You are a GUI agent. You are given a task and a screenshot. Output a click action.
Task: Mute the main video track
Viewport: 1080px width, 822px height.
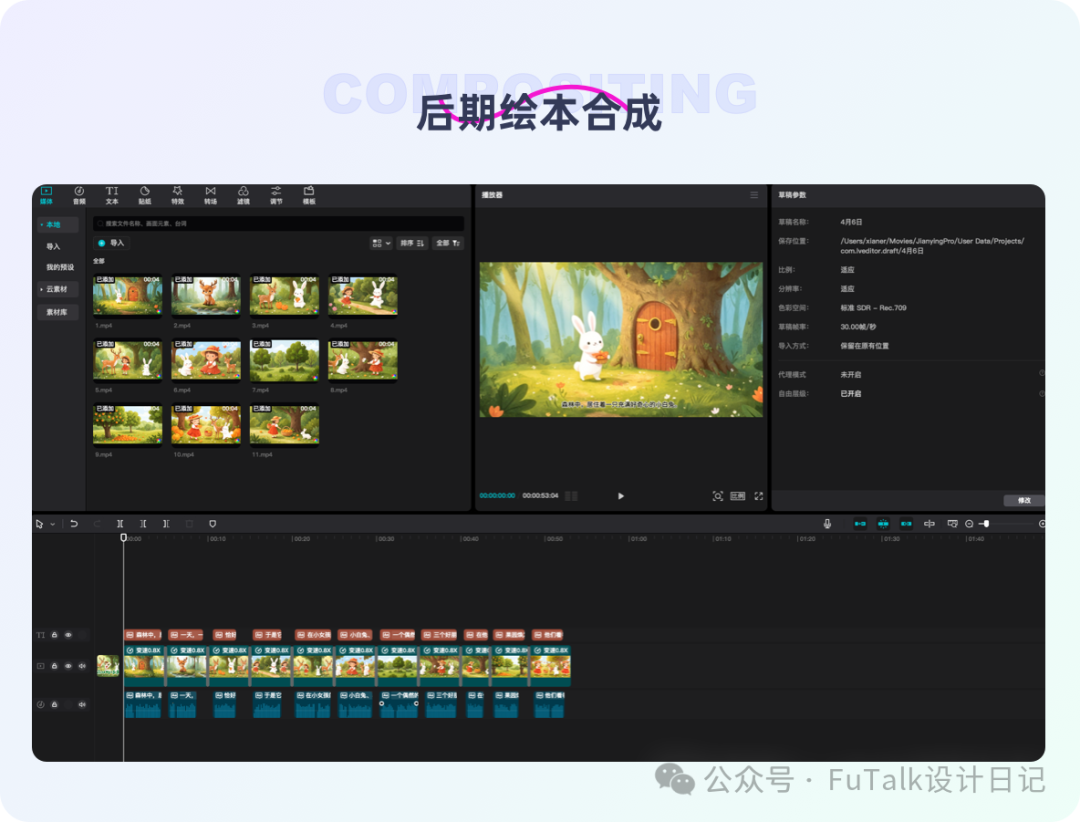click(82, 666)
